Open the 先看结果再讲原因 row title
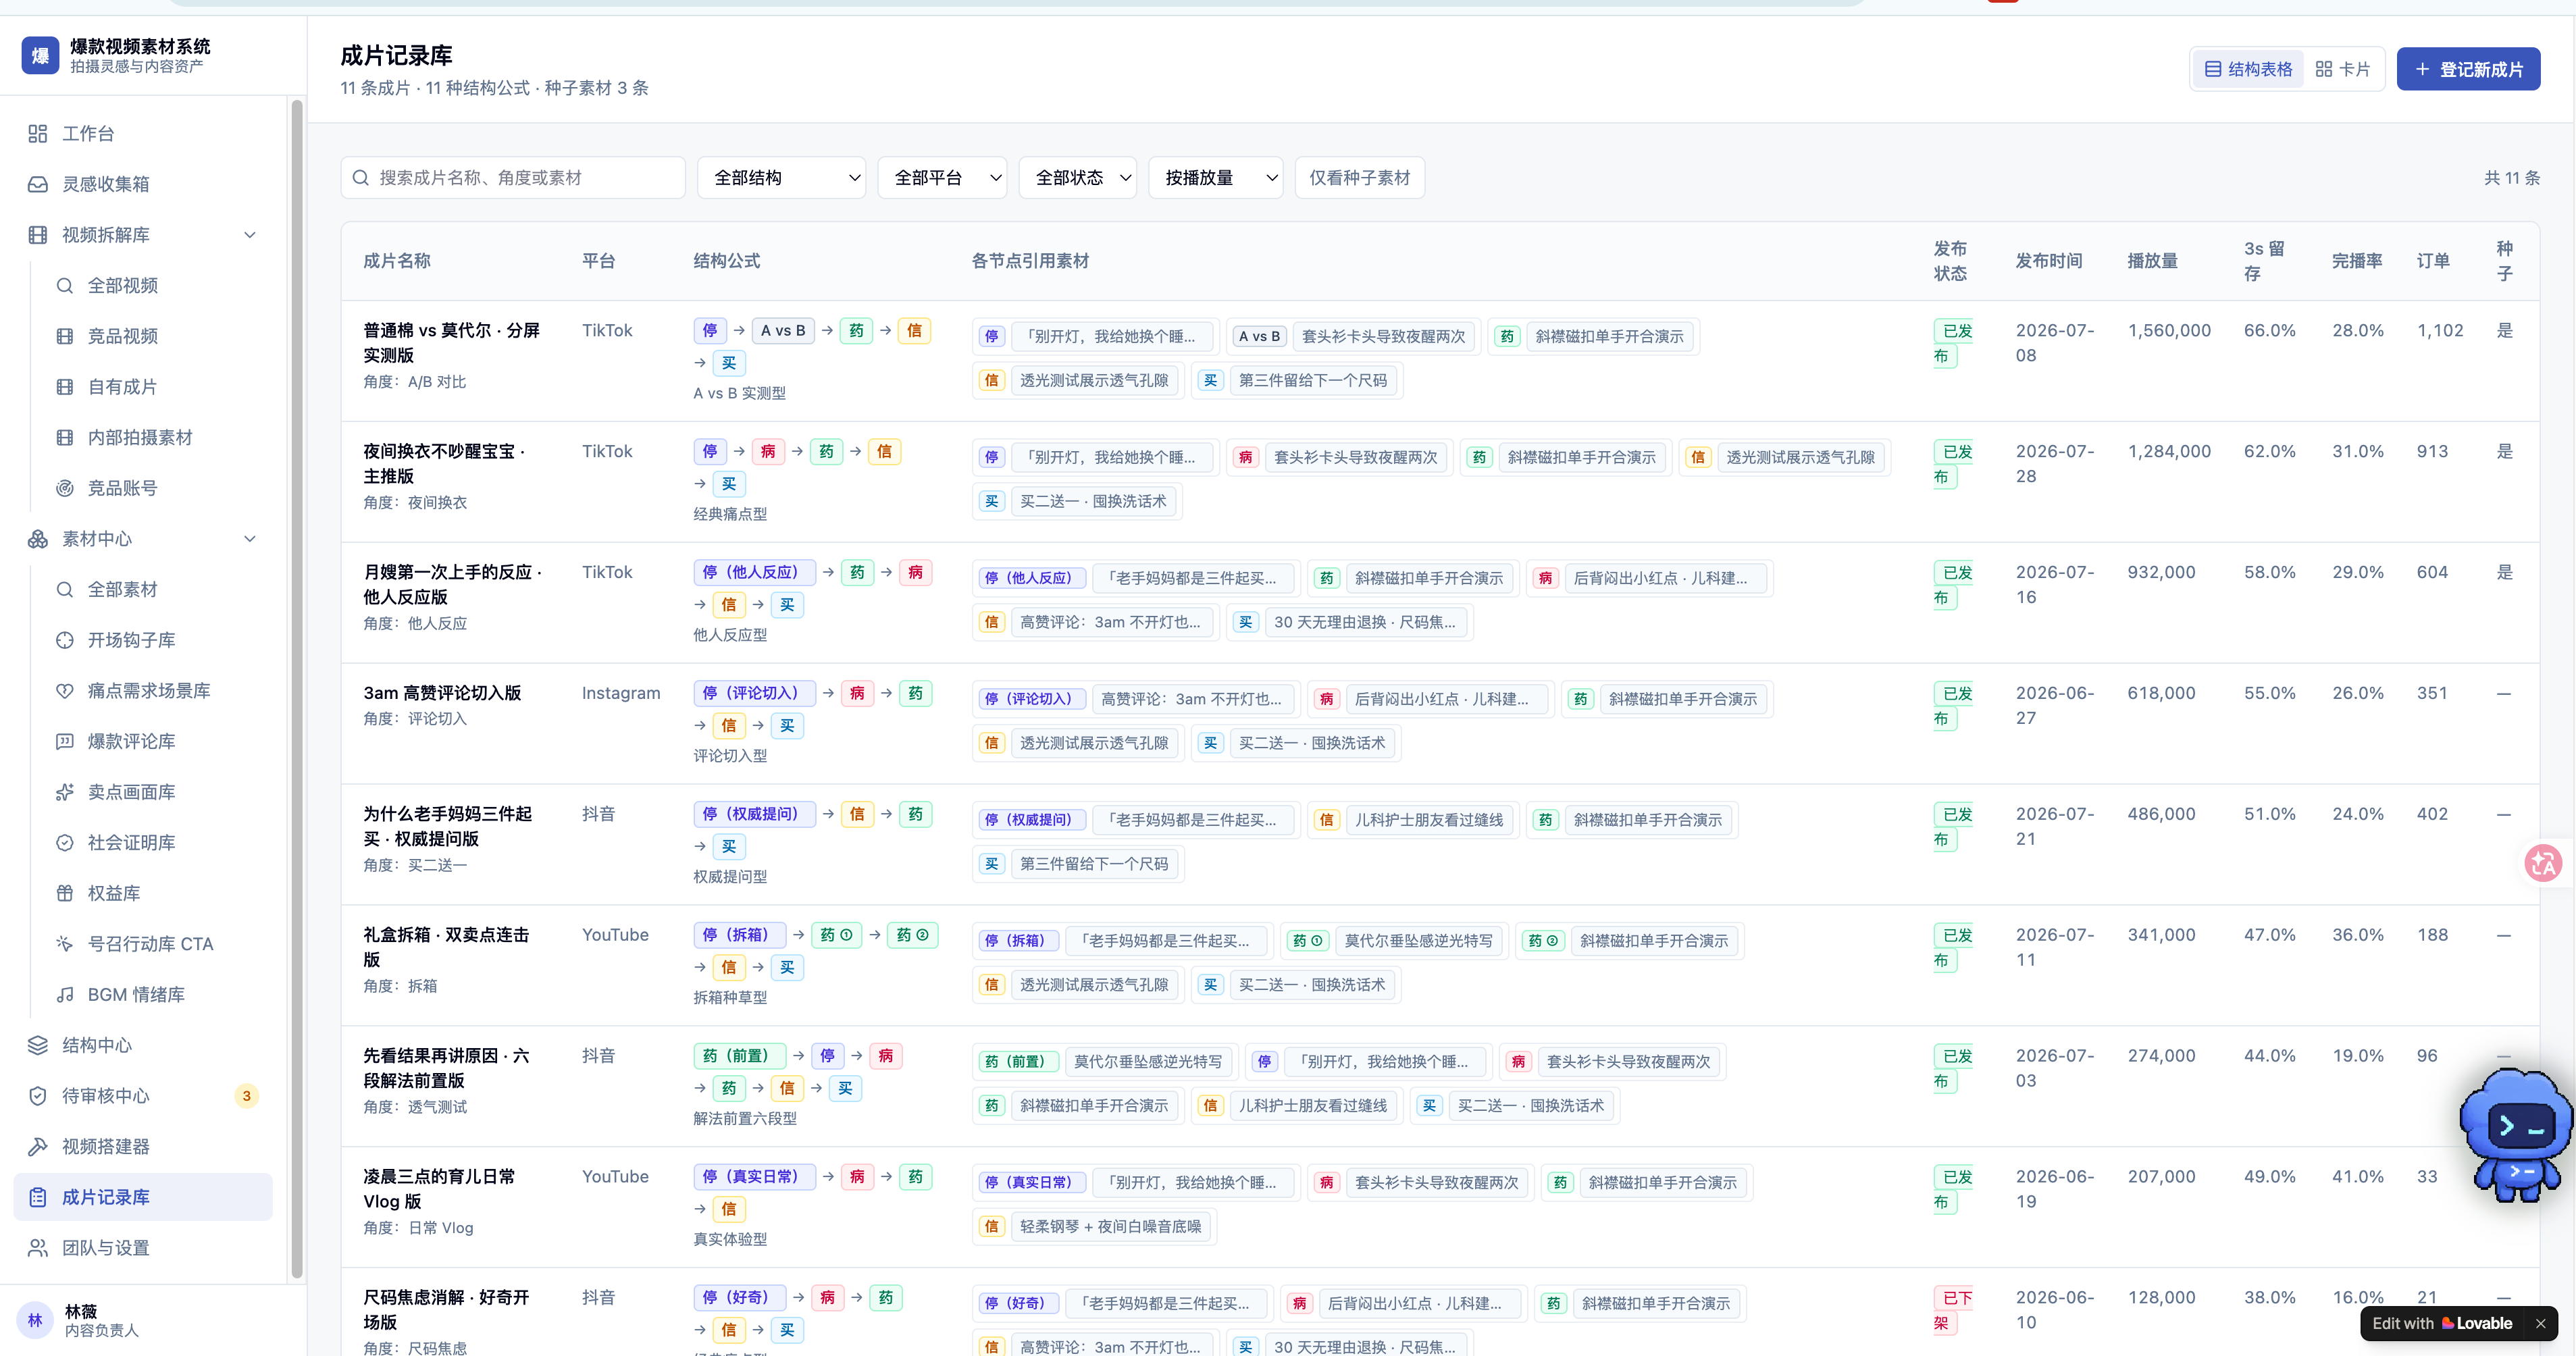This screenshot has height=1356, width=2576. [446, 1068]
